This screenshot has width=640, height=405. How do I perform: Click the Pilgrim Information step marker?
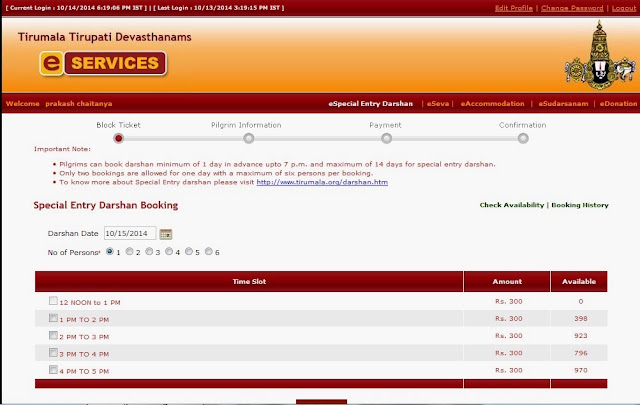pos(249,138)
